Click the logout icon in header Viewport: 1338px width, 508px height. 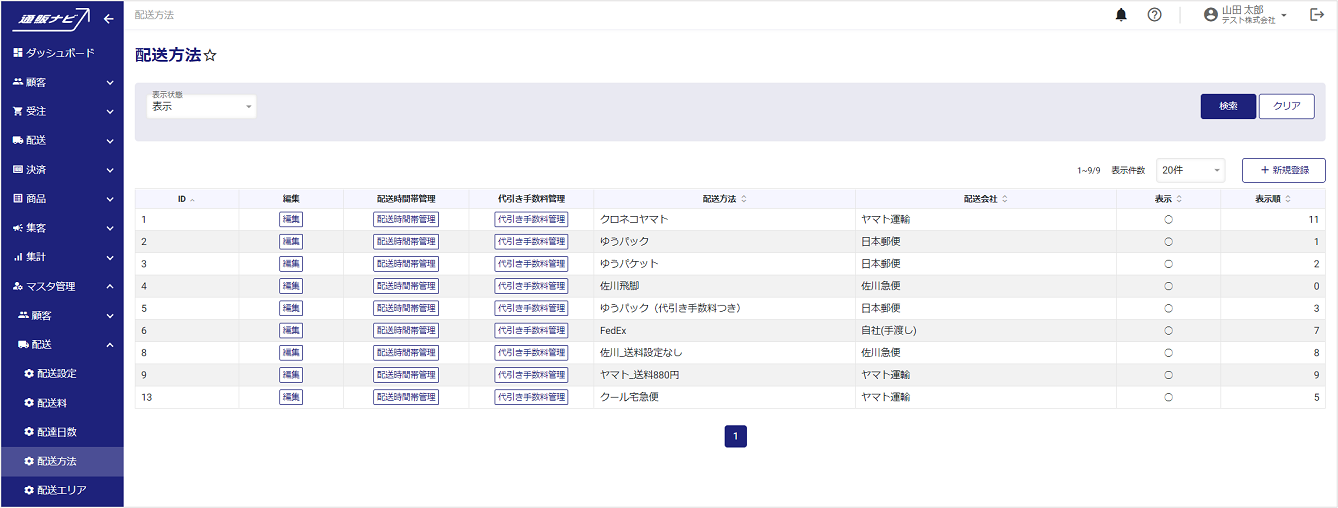tap(1316, 15)
